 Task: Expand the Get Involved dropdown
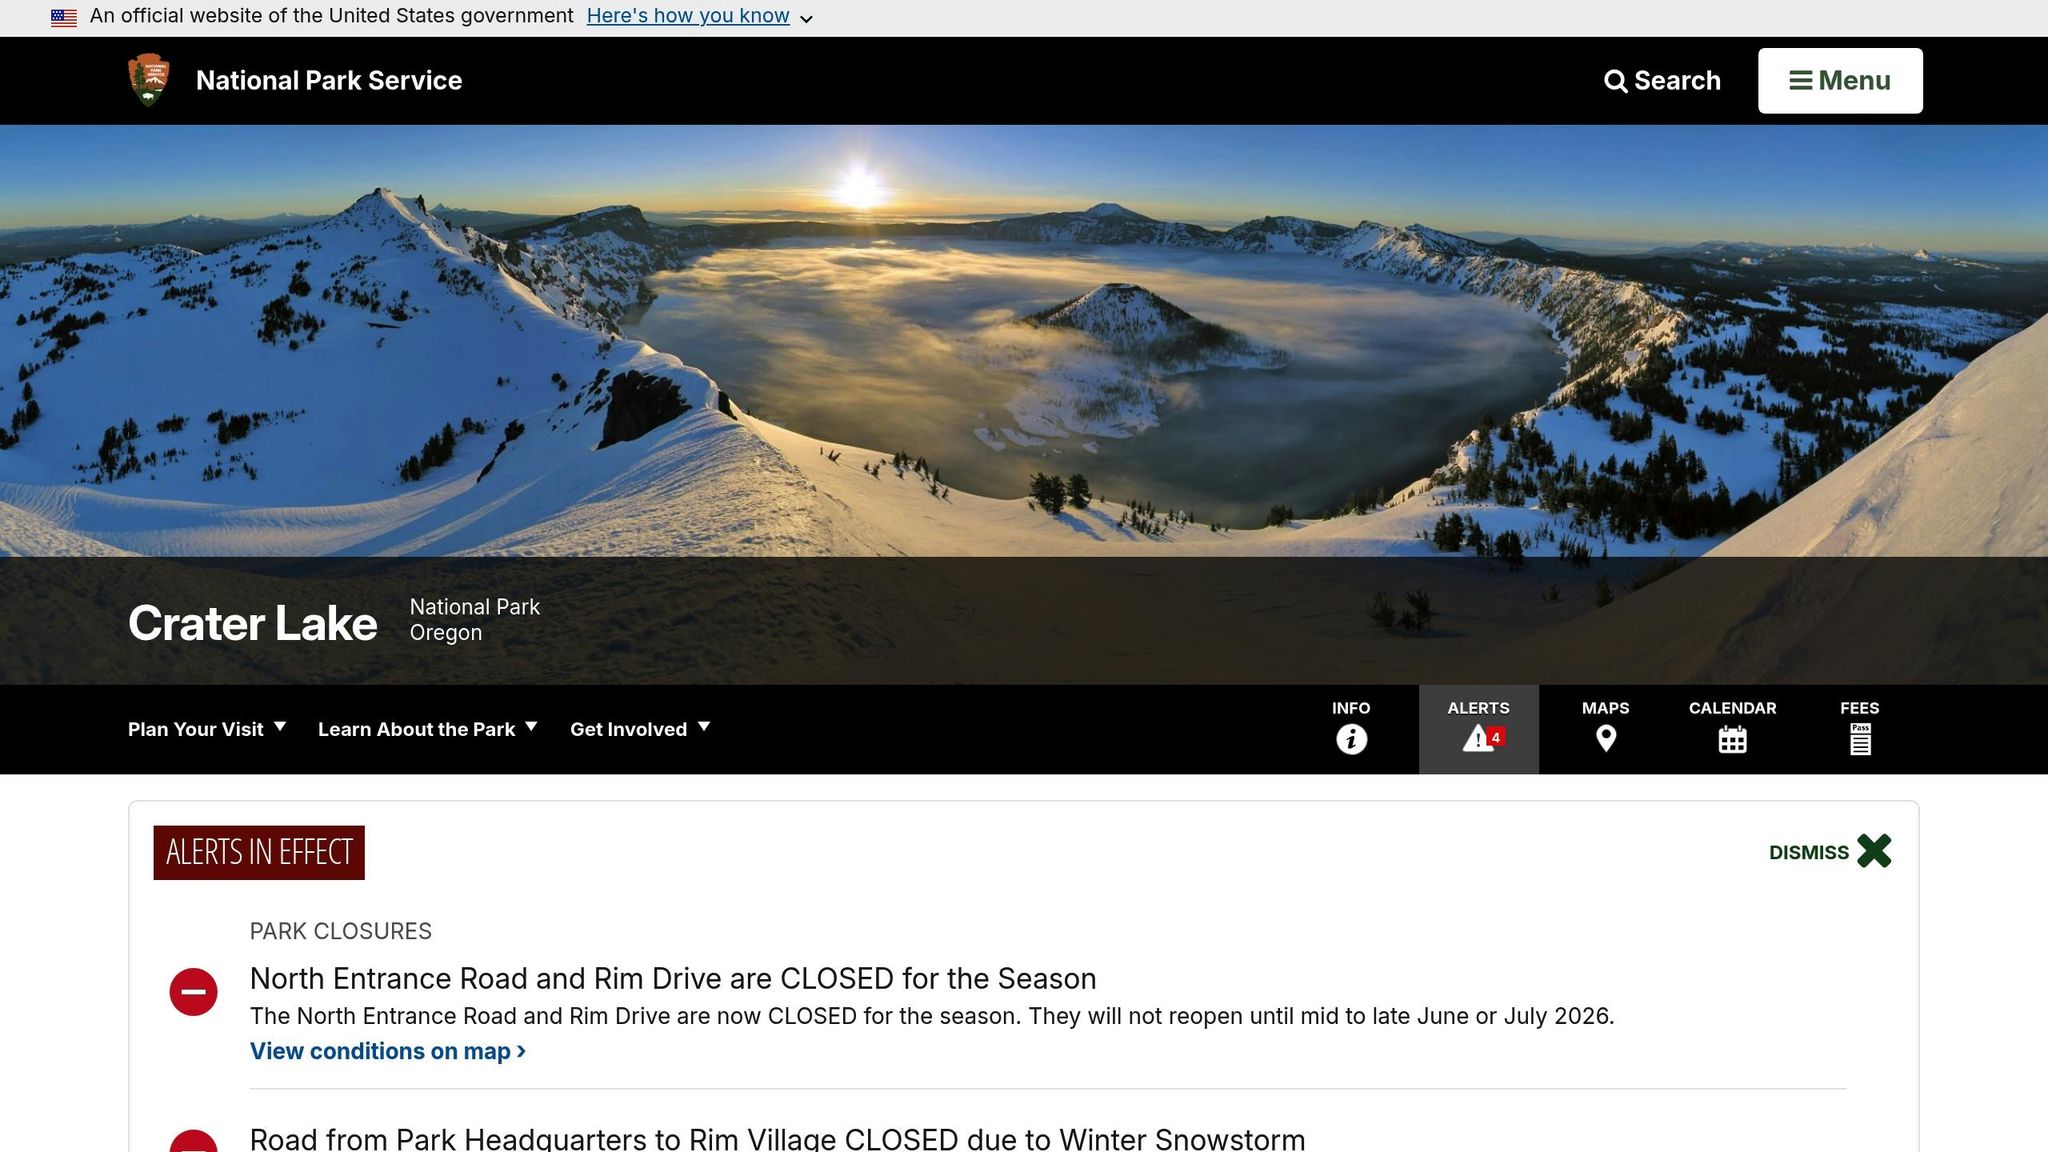click(640, 729)
